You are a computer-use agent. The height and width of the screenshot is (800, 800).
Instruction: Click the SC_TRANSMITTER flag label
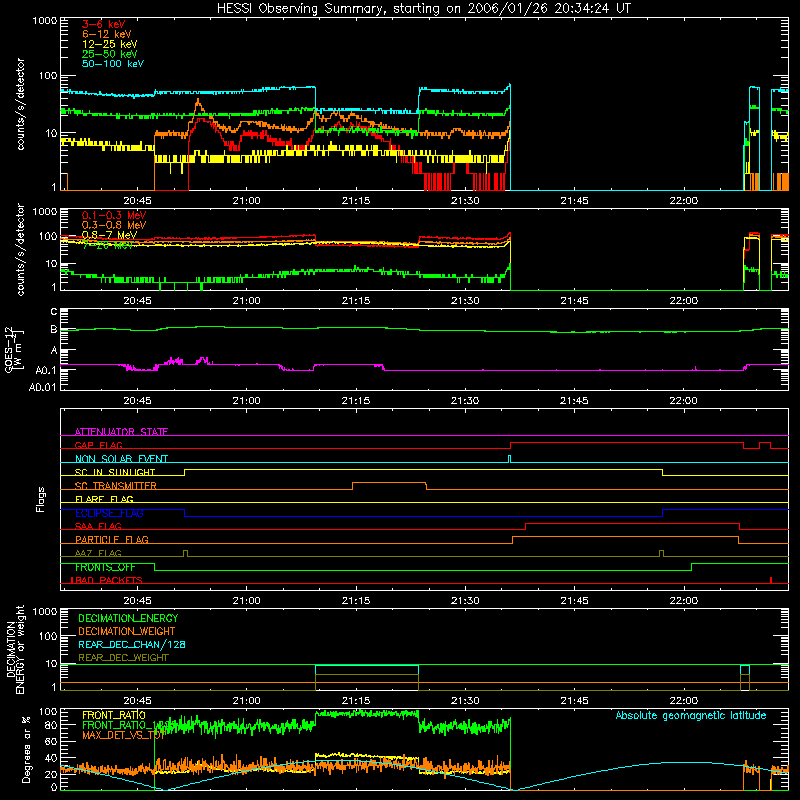click(116, 485)
